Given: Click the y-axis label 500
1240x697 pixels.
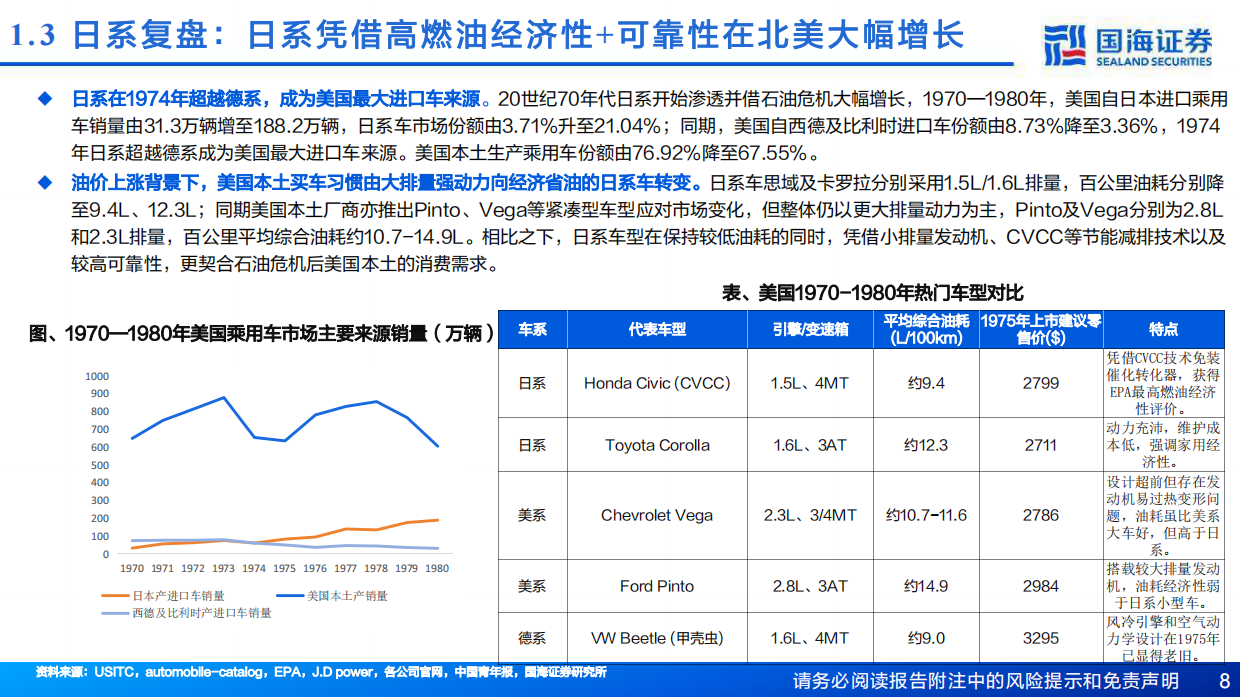Looking at the screenshot, I should [x=99, y=465].
